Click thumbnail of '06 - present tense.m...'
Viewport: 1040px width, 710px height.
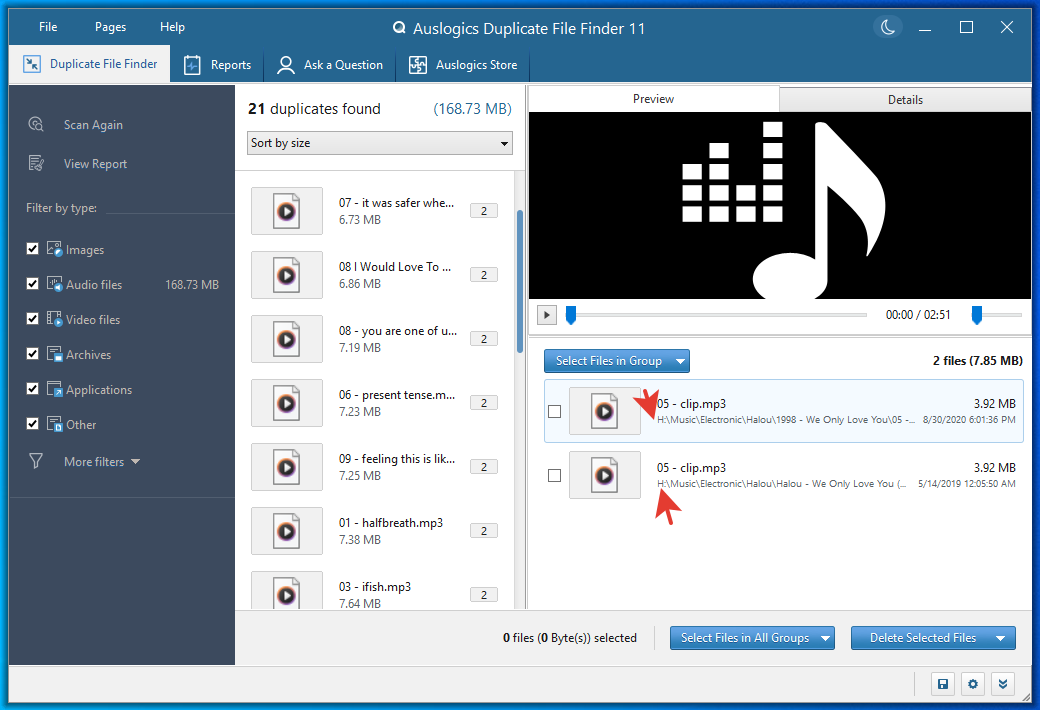coord(287,403)
